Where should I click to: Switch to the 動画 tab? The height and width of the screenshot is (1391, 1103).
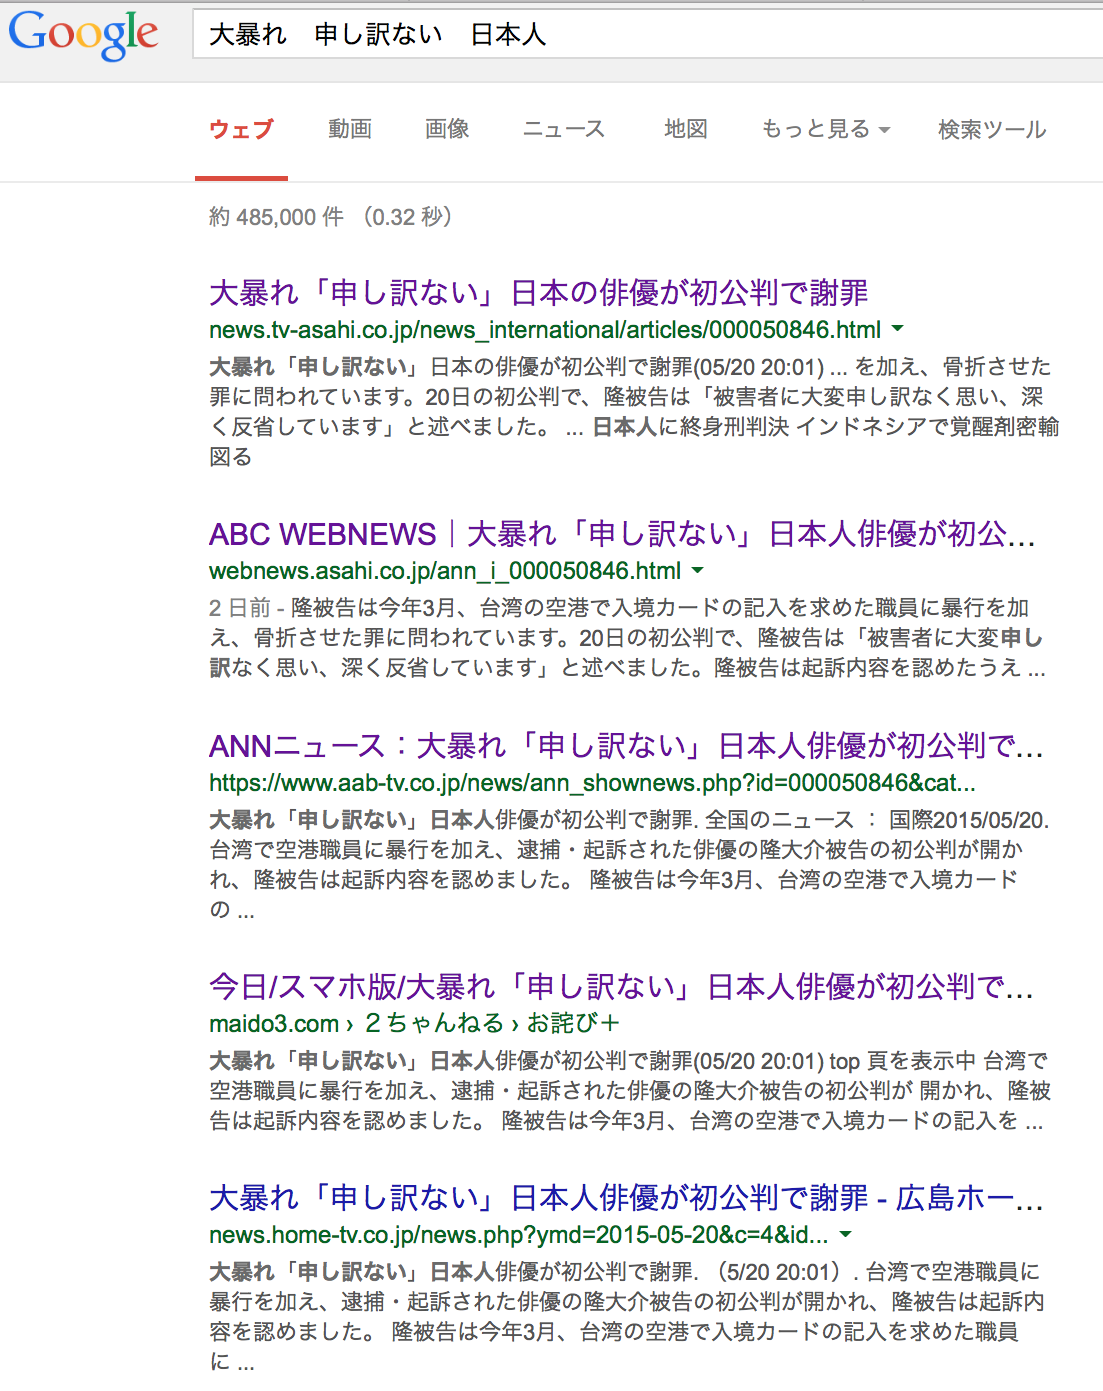point(350,129)
